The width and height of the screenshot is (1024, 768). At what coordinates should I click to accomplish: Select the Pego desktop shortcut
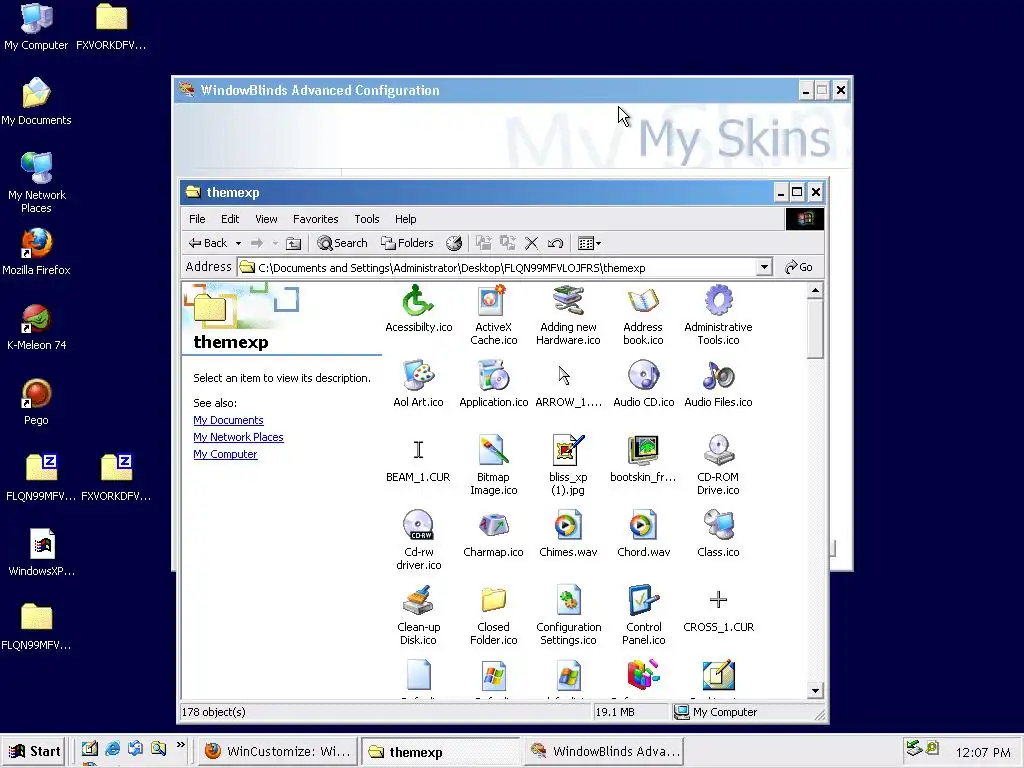36,402
